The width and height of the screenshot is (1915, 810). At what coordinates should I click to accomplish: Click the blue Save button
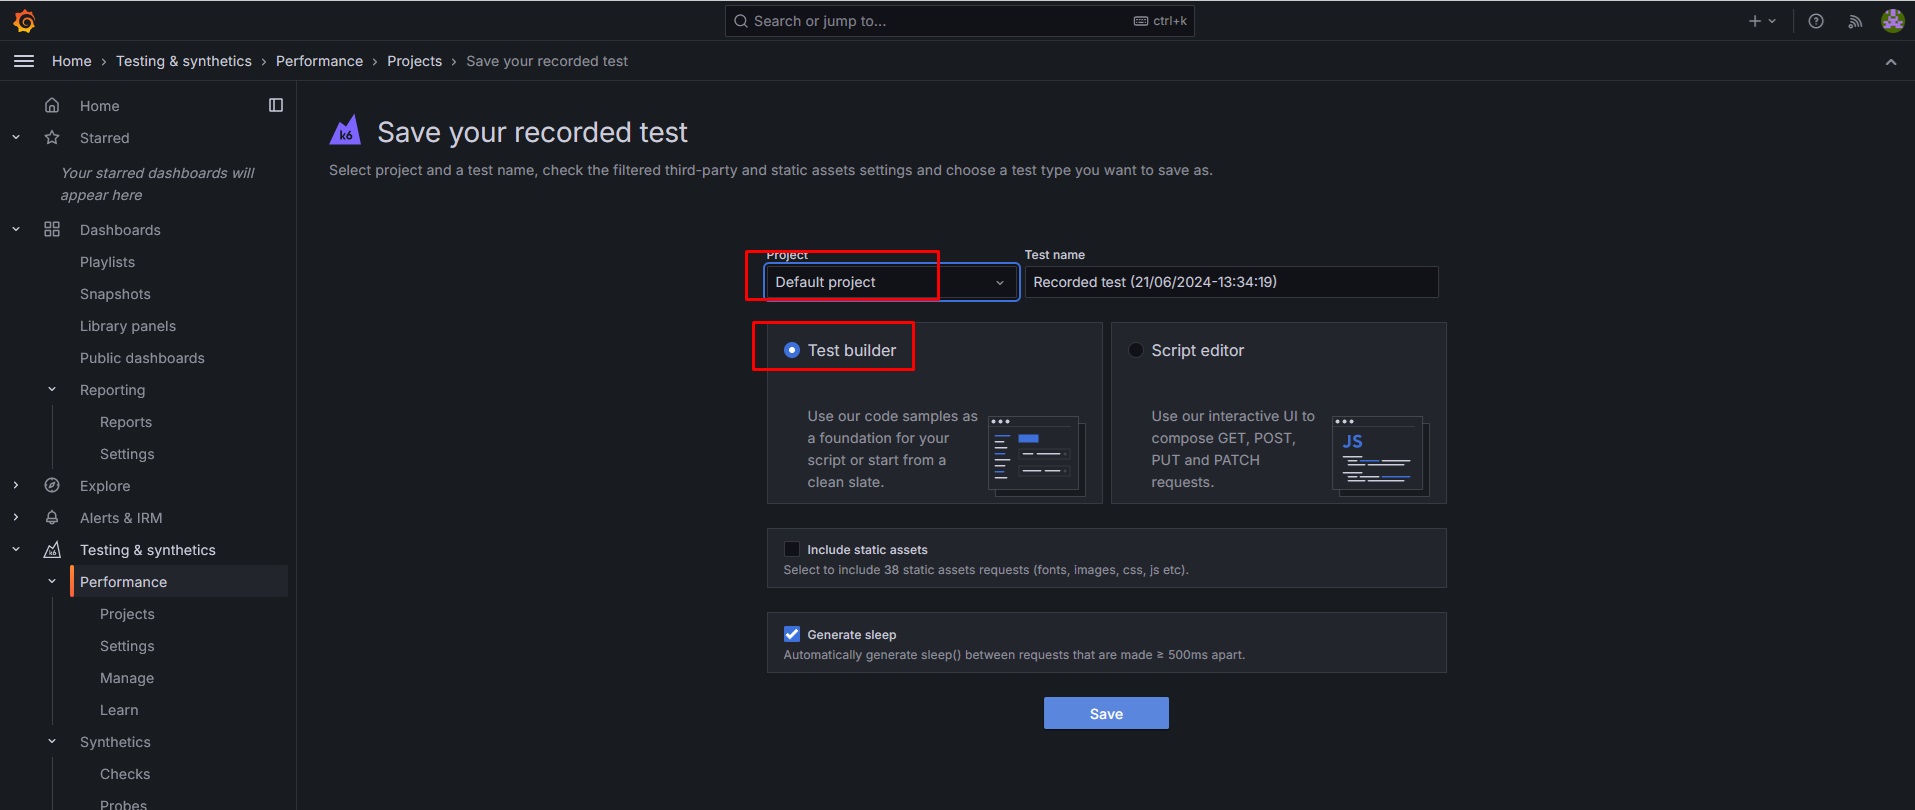tap(1106, 713)
